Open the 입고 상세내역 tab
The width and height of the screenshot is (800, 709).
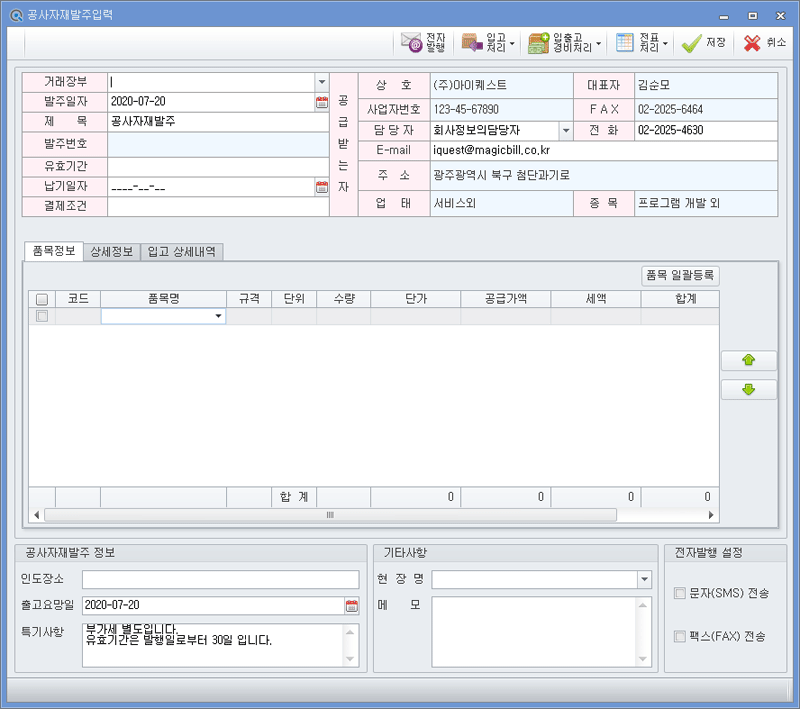182,252
